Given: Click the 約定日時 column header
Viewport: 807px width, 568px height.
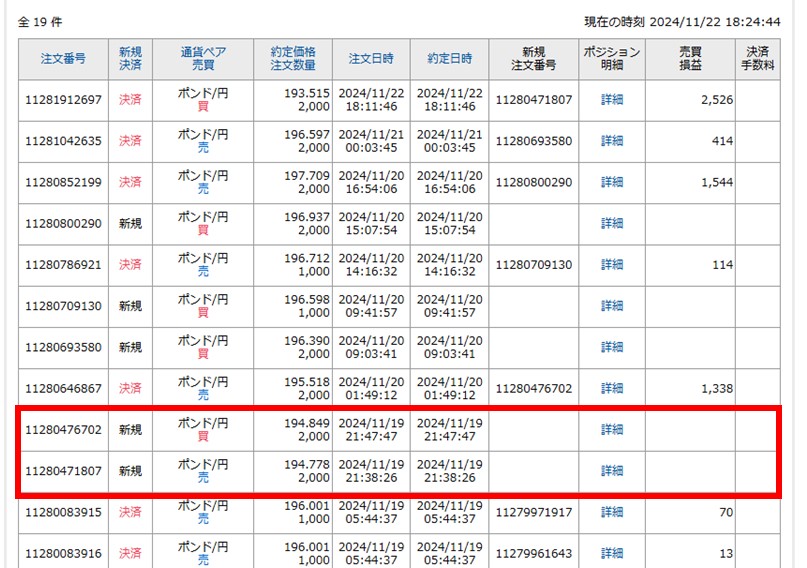Looking at the screenshot, I should tap(448, 59).
